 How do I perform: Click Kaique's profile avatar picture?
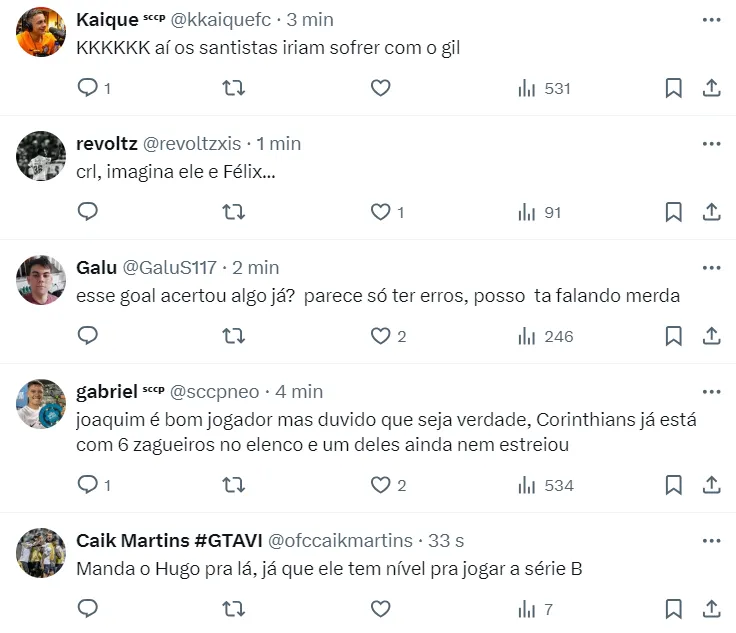(x=41, y=32)
